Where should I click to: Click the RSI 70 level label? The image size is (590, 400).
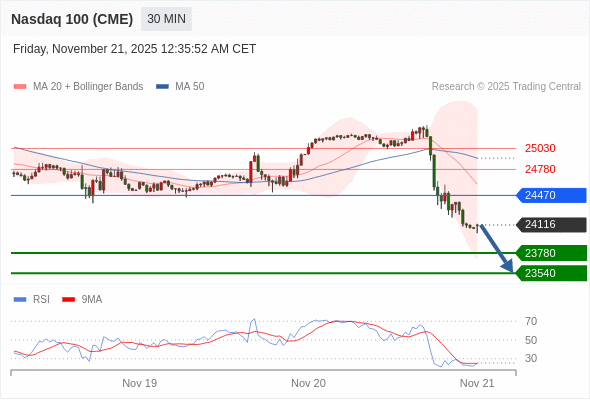coord(531,321)
